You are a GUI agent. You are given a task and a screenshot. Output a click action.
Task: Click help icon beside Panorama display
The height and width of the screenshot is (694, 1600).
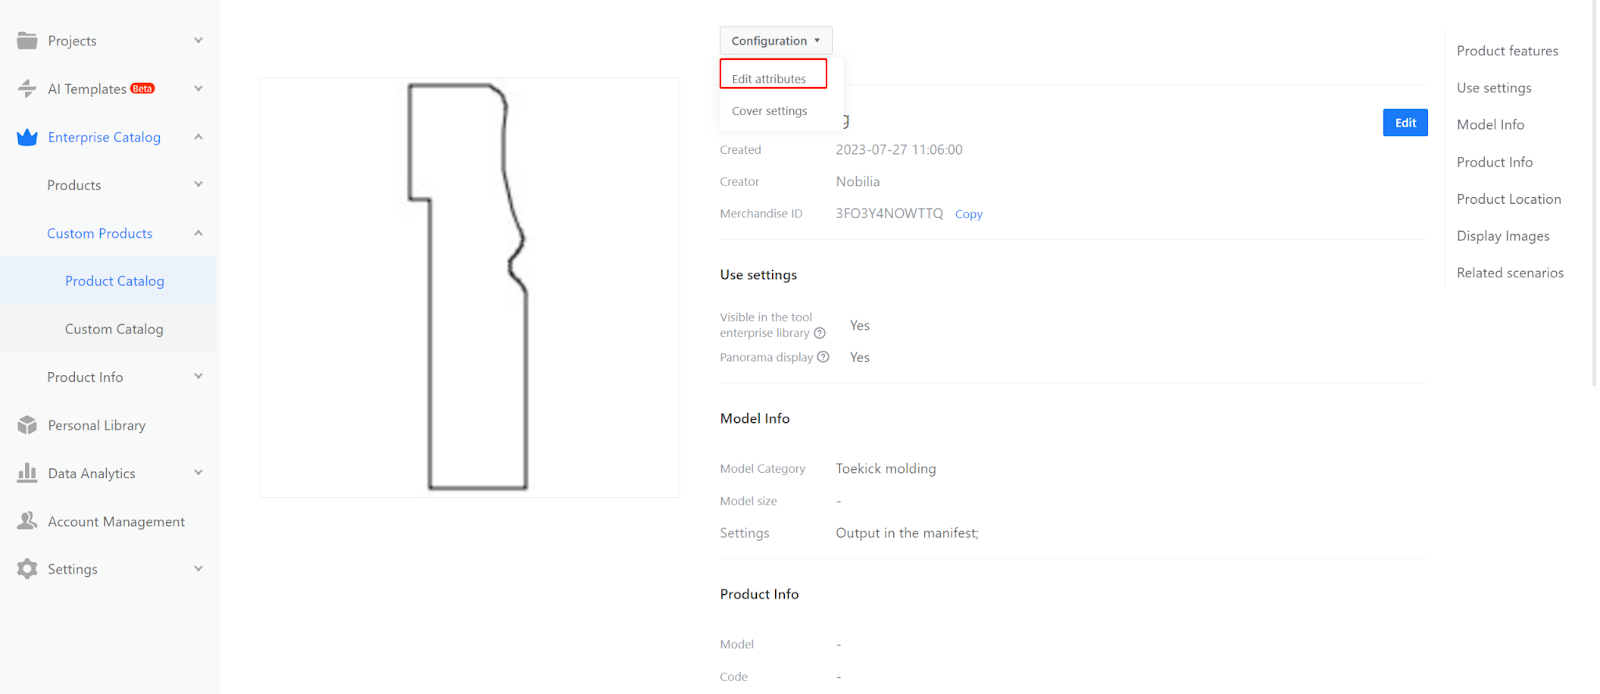point(823,357)
